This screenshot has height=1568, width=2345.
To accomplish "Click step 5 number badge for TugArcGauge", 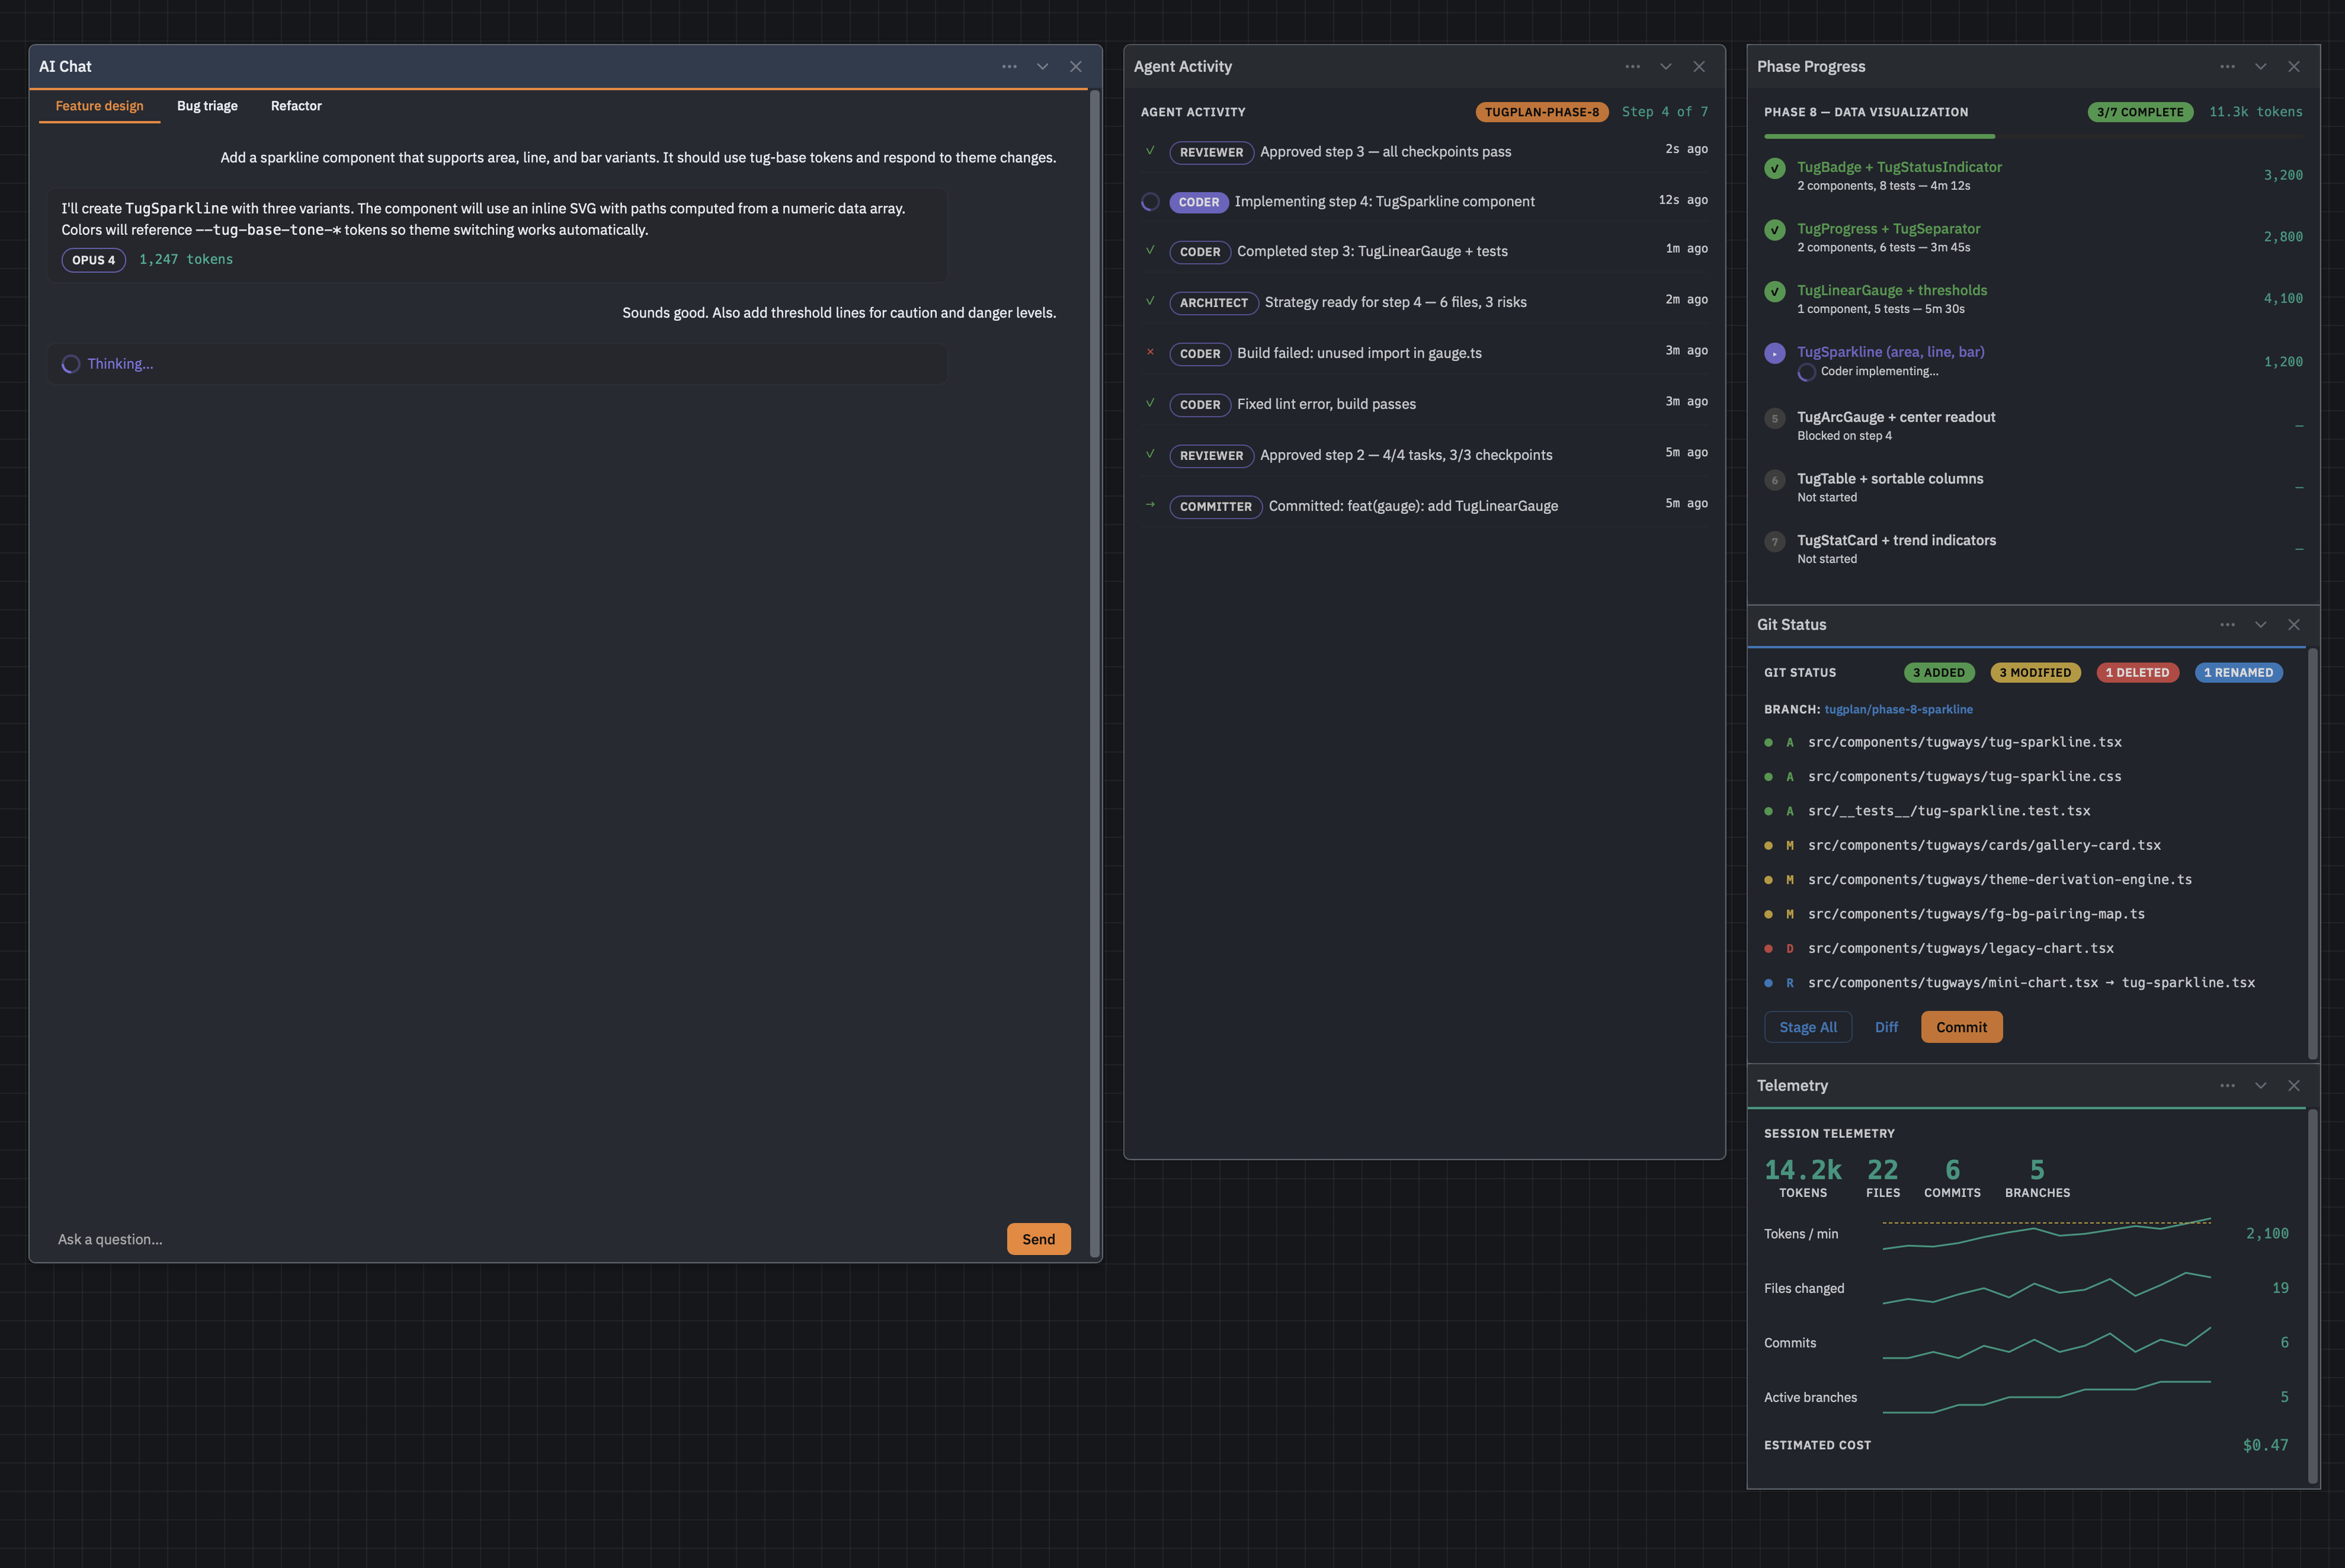I will 1774,419.
